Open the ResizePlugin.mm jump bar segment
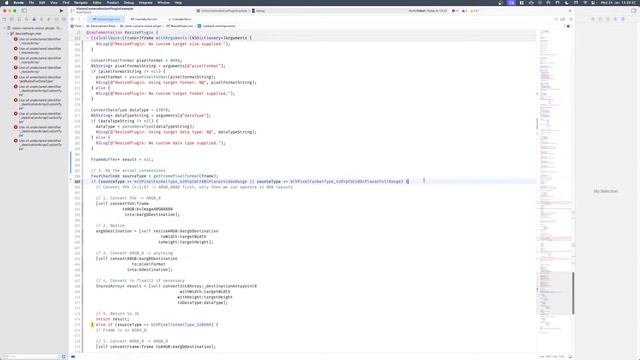 (x=180, y=26)
